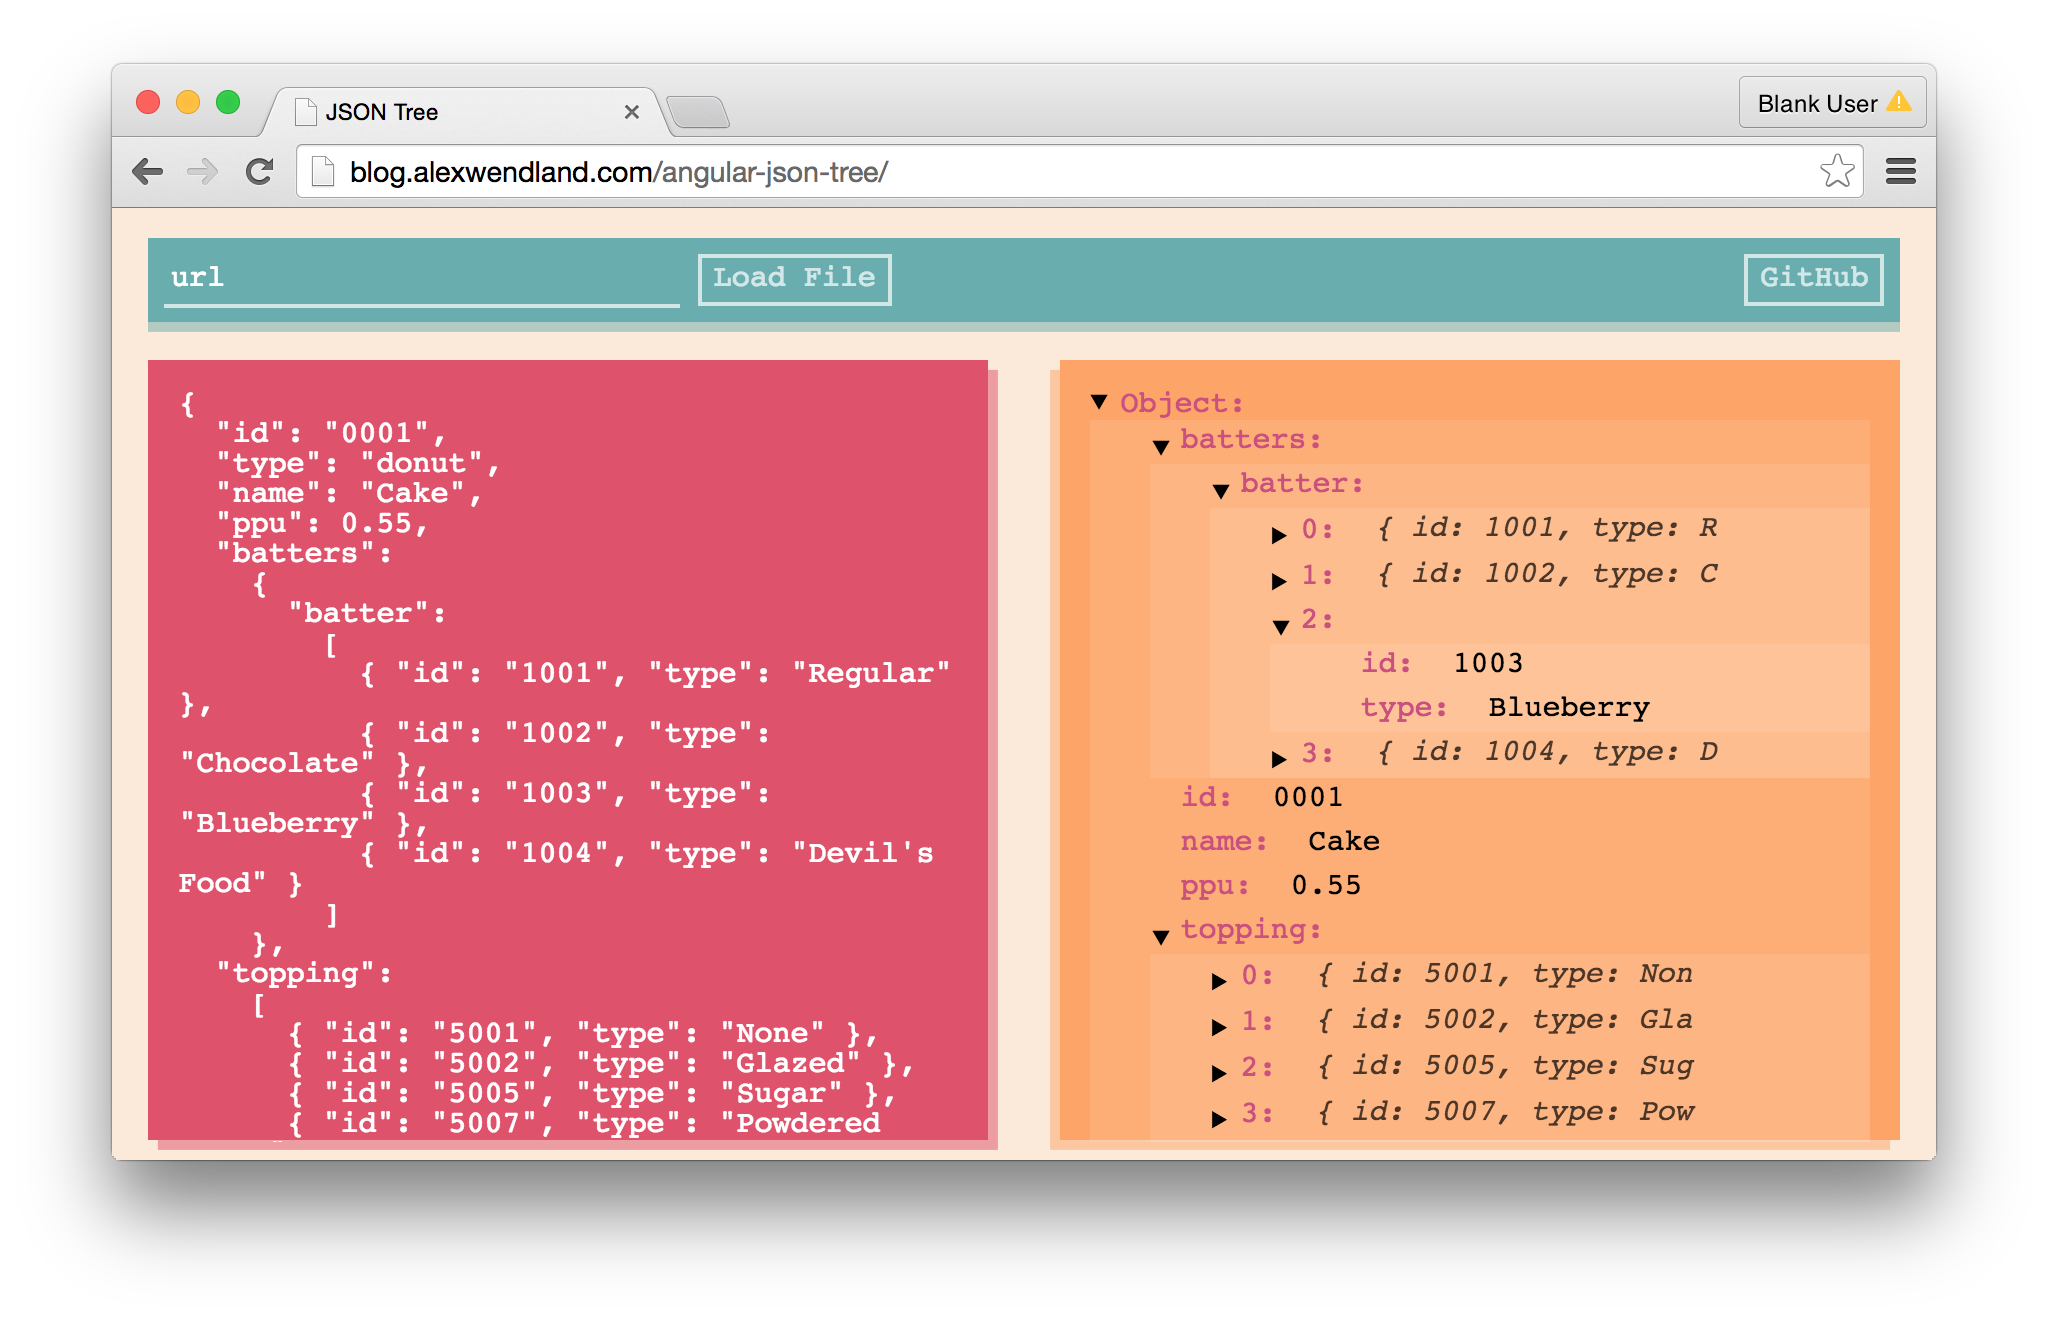This screenshot has width=2048, height=1320.
Task: Close the JSON Tree tab
Action: (x=631, y=112)
